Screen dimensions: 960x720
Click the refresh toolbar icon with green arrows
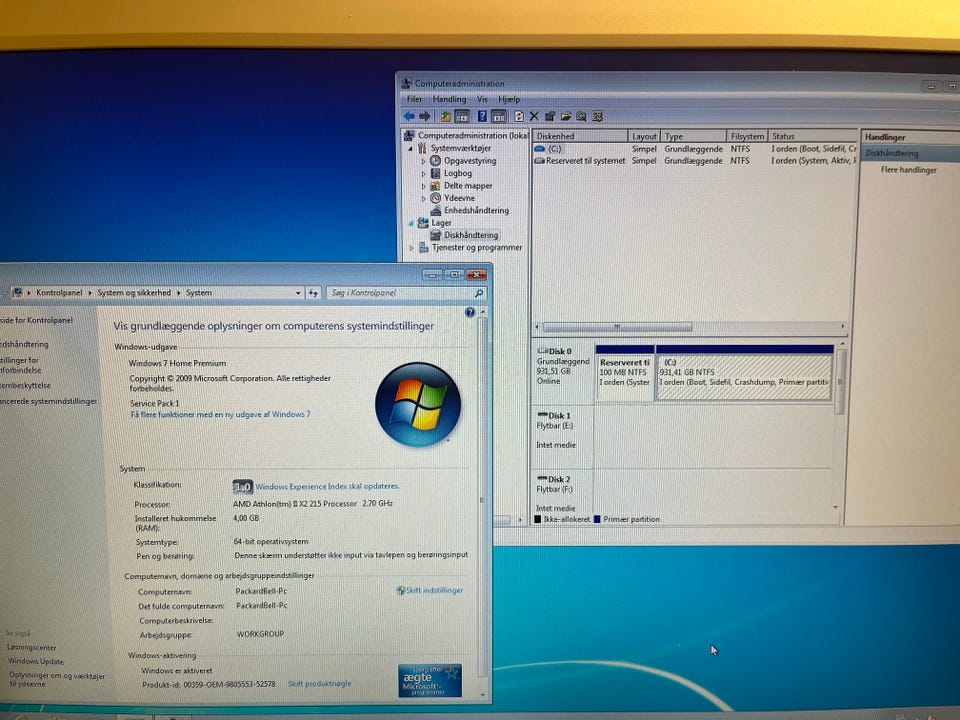click(x=519, y=116)
